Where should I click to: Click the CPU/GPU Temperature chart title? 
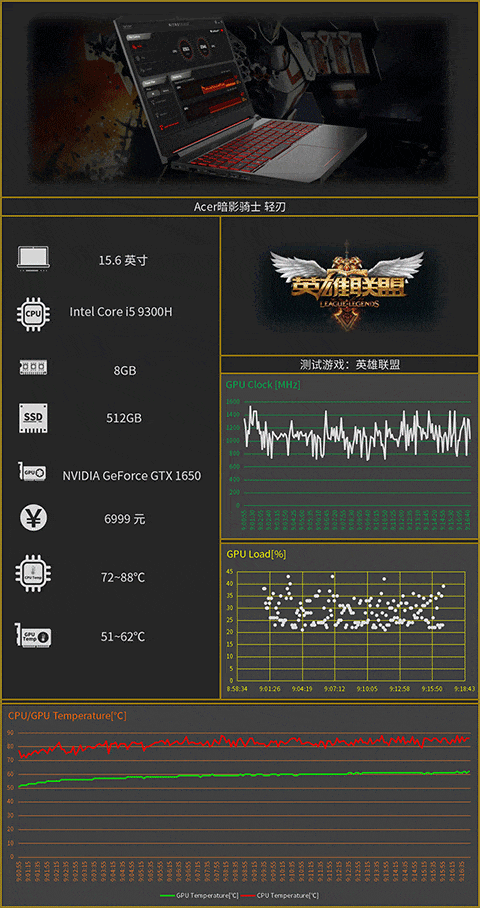(67, 716)
